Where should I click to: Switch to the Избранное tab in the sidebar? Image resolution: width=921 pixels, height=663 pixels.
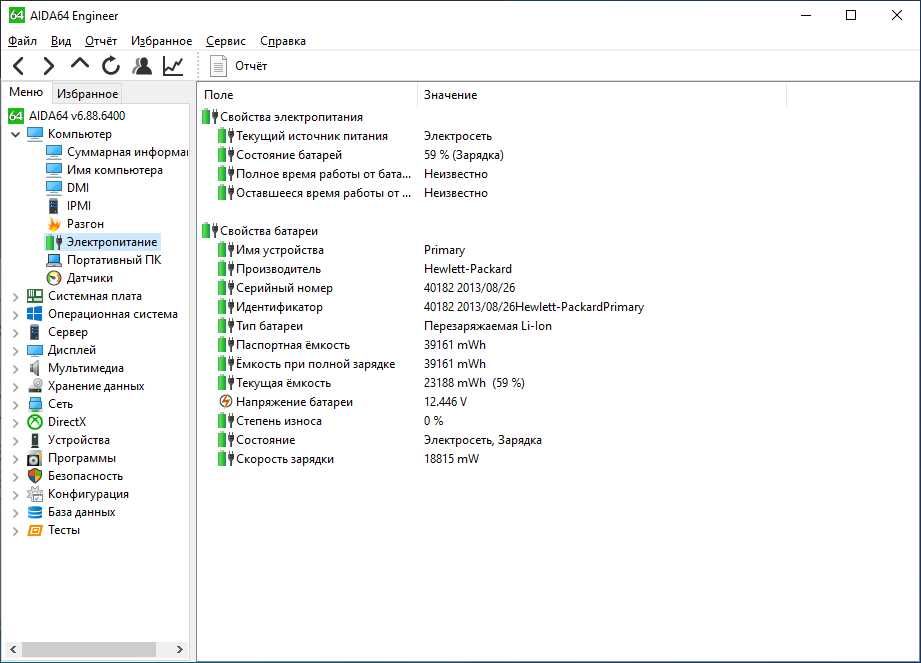pos(88,93)
